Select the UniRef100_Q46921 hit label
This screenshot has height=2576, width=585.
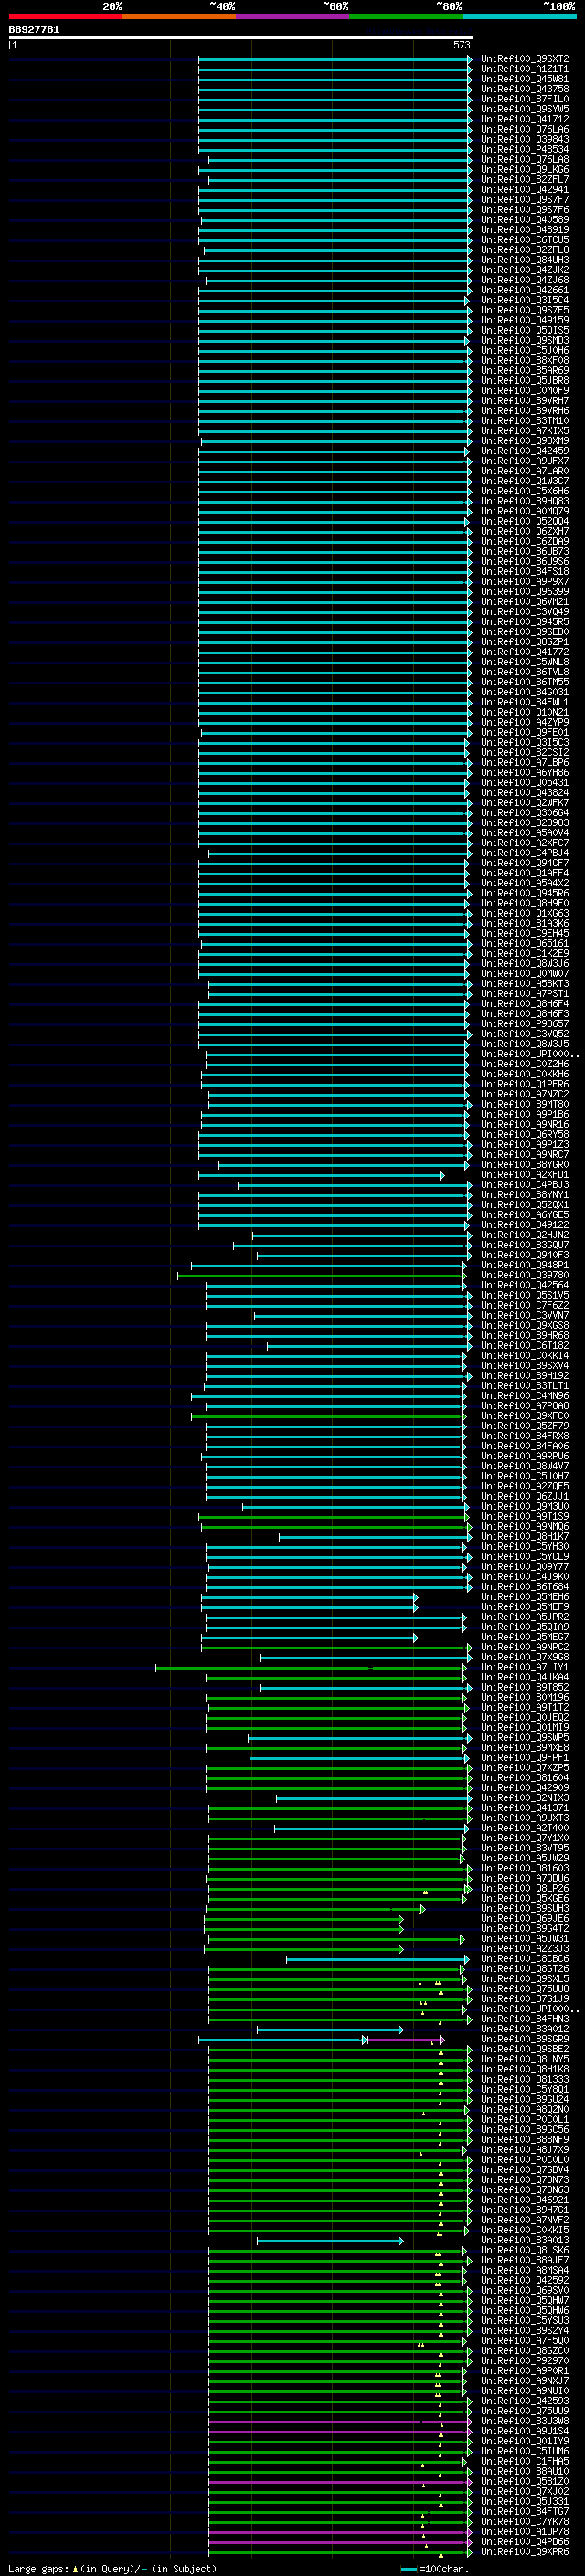[525, 2199]
